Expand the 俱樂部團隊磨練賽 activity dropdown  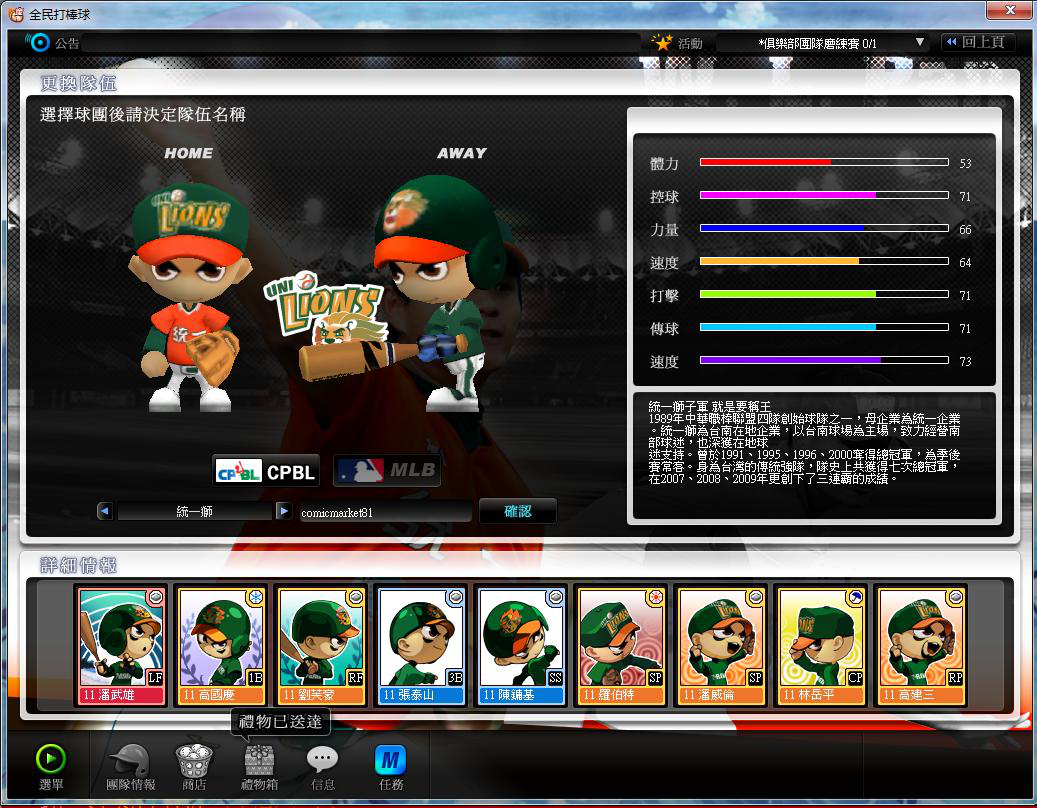point(920,42)
